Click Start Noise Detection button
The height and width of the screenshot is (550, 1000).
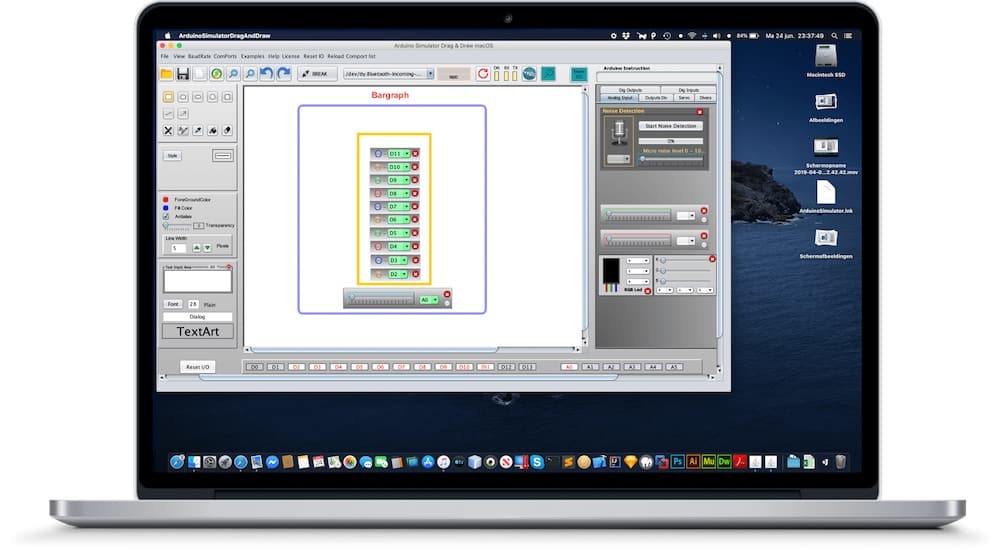[x=670, y=126]
